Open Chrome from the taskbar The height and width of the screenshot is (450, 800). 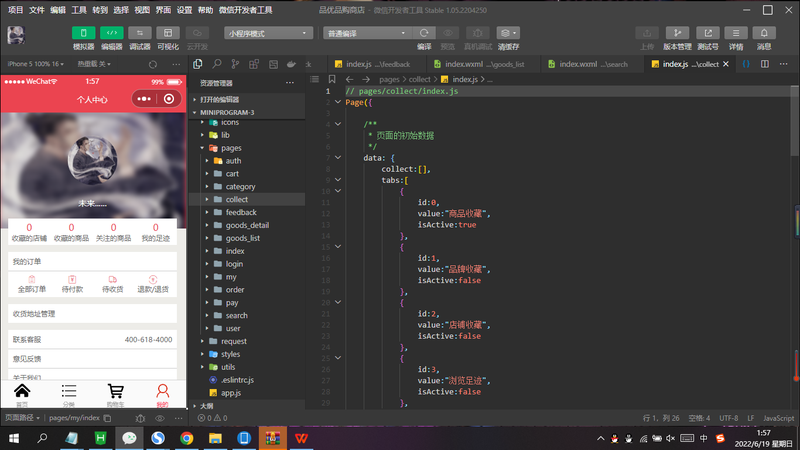coord(187,438)
